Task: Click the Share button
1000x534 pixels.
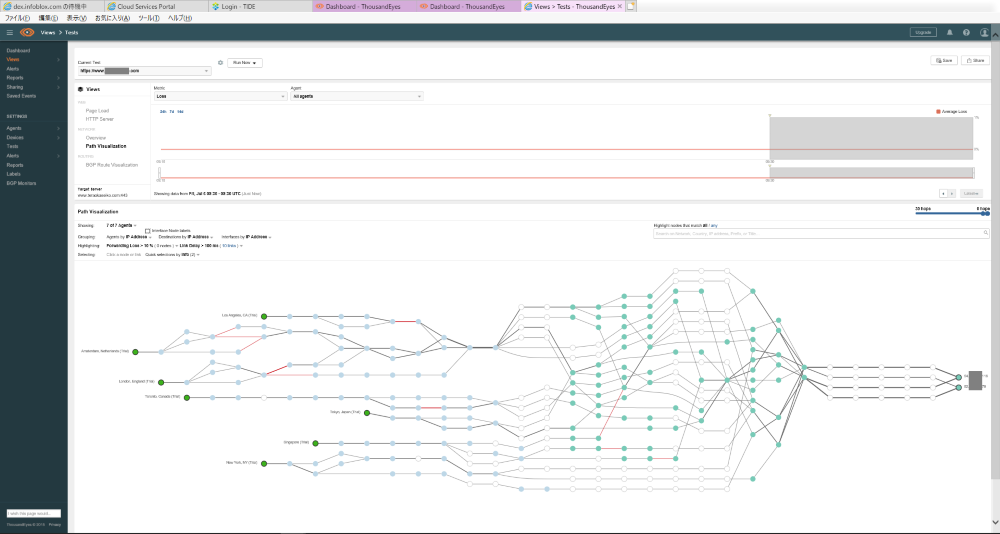Action: (x=975, y=61)
